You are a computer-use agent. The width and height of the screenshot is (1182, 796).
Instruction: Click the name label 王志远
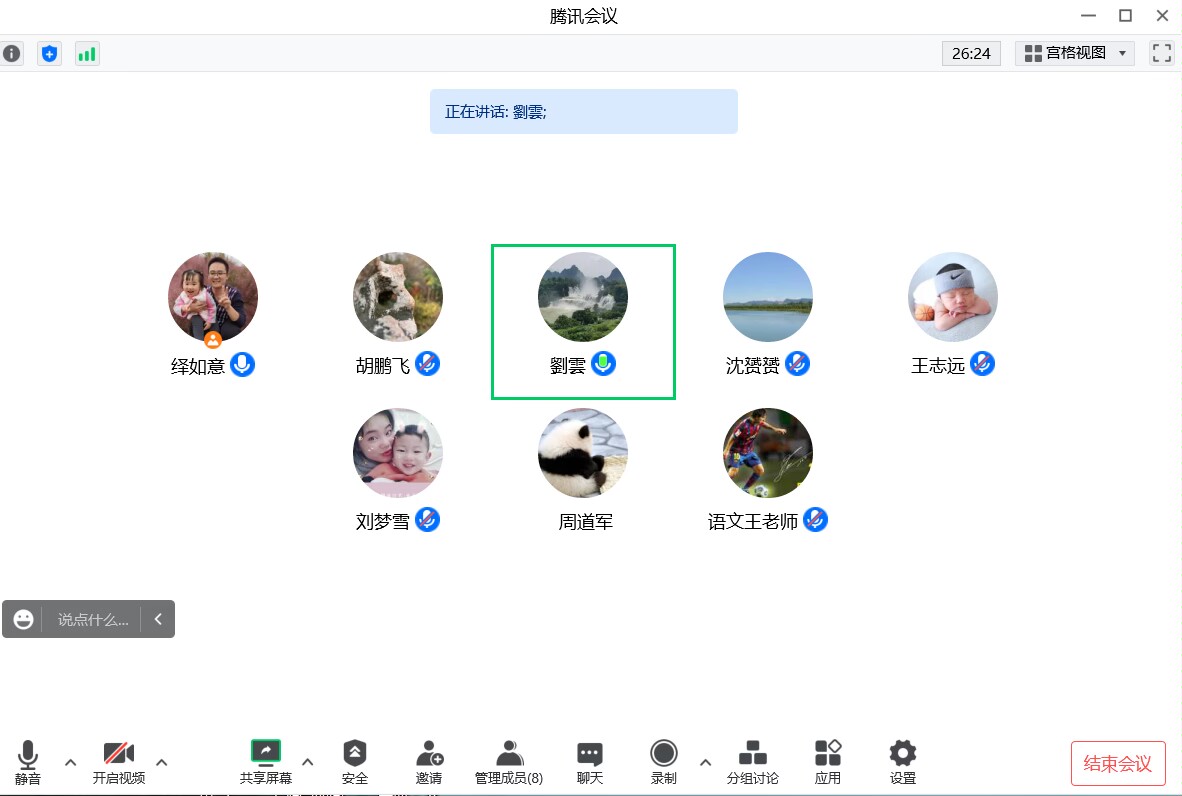pyautogui.click(x=938, y=366)
